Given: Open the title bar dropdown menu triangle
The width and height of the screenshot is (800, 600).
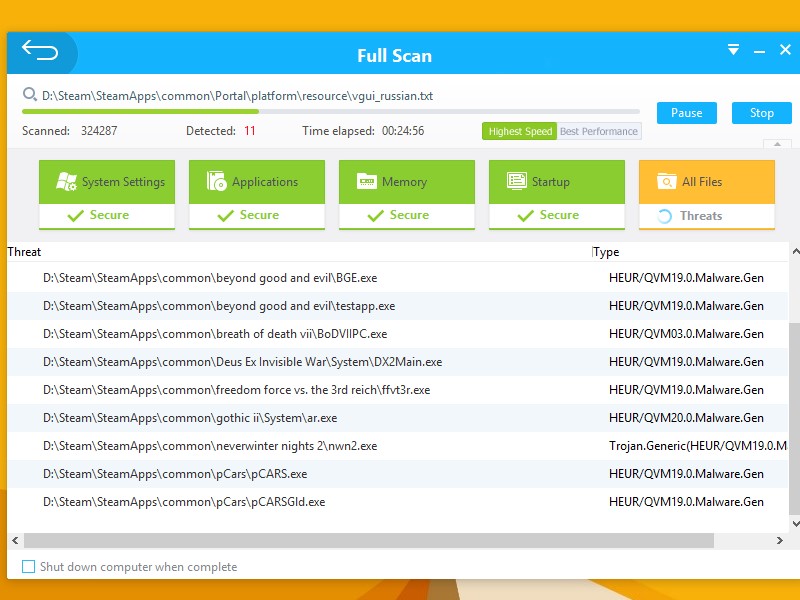Looking at the screenshot, I should click(x=733, y=49).
